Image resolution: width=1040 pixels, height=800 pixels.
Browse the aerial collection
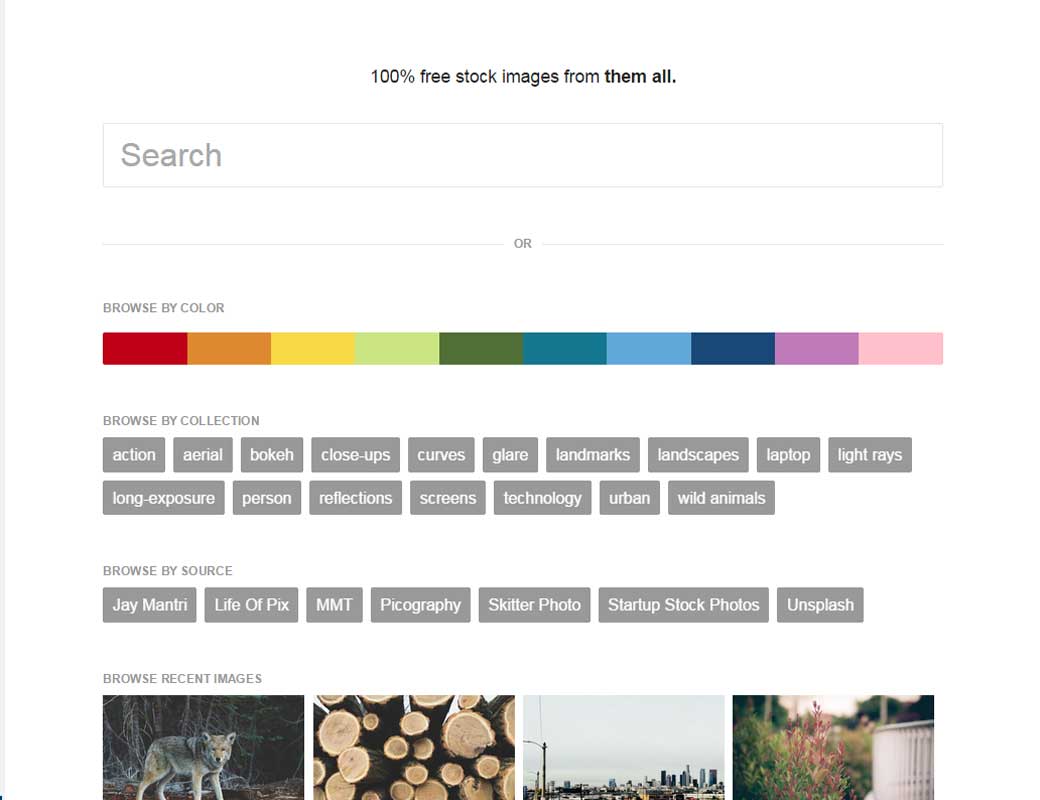[x=203, y=455]
